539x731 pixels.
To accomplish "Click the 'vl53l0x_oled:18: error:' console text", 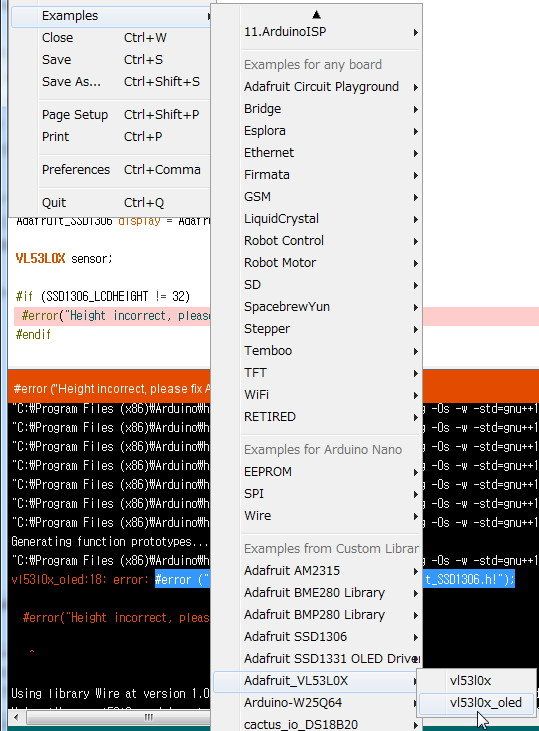I will [79, 579].
